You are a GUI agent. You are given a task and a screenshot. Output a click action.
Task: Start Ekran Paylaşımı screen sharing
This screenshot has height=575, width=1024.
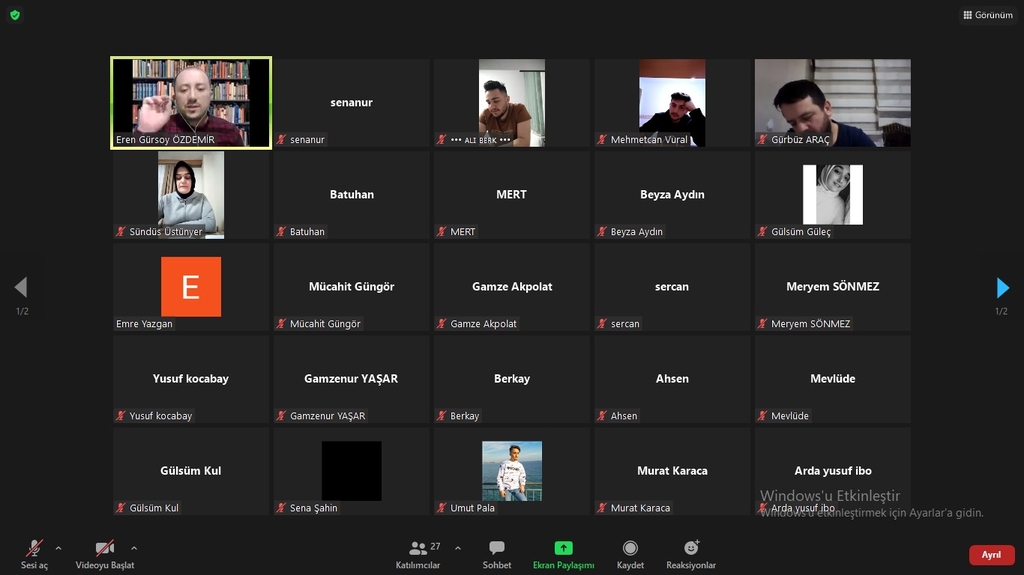click(563, 553)
